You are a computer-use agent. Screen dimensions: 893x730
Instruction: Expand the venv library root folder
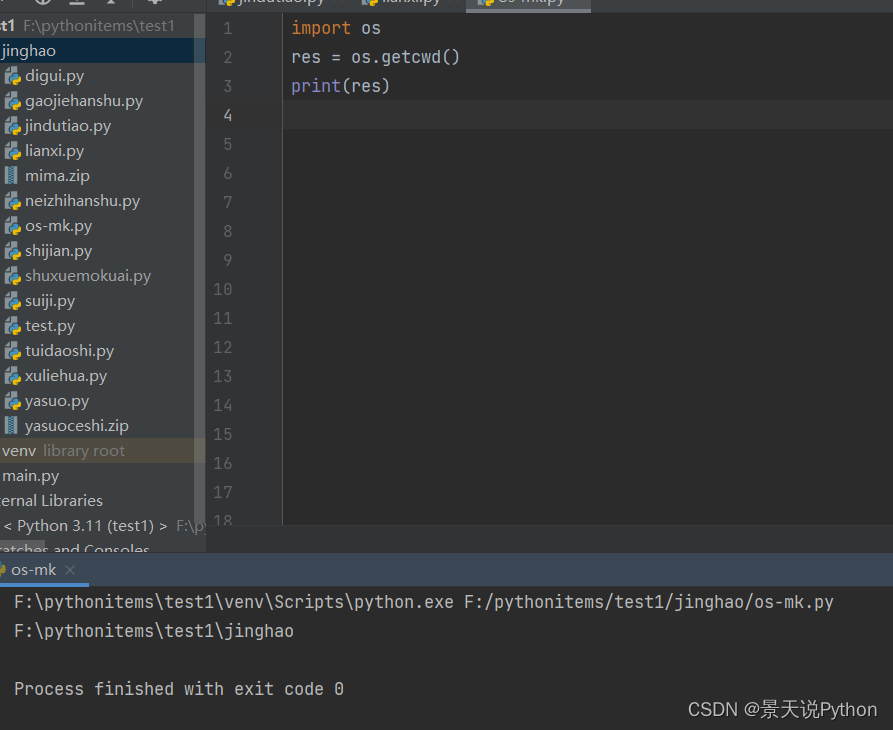point(19,450)
